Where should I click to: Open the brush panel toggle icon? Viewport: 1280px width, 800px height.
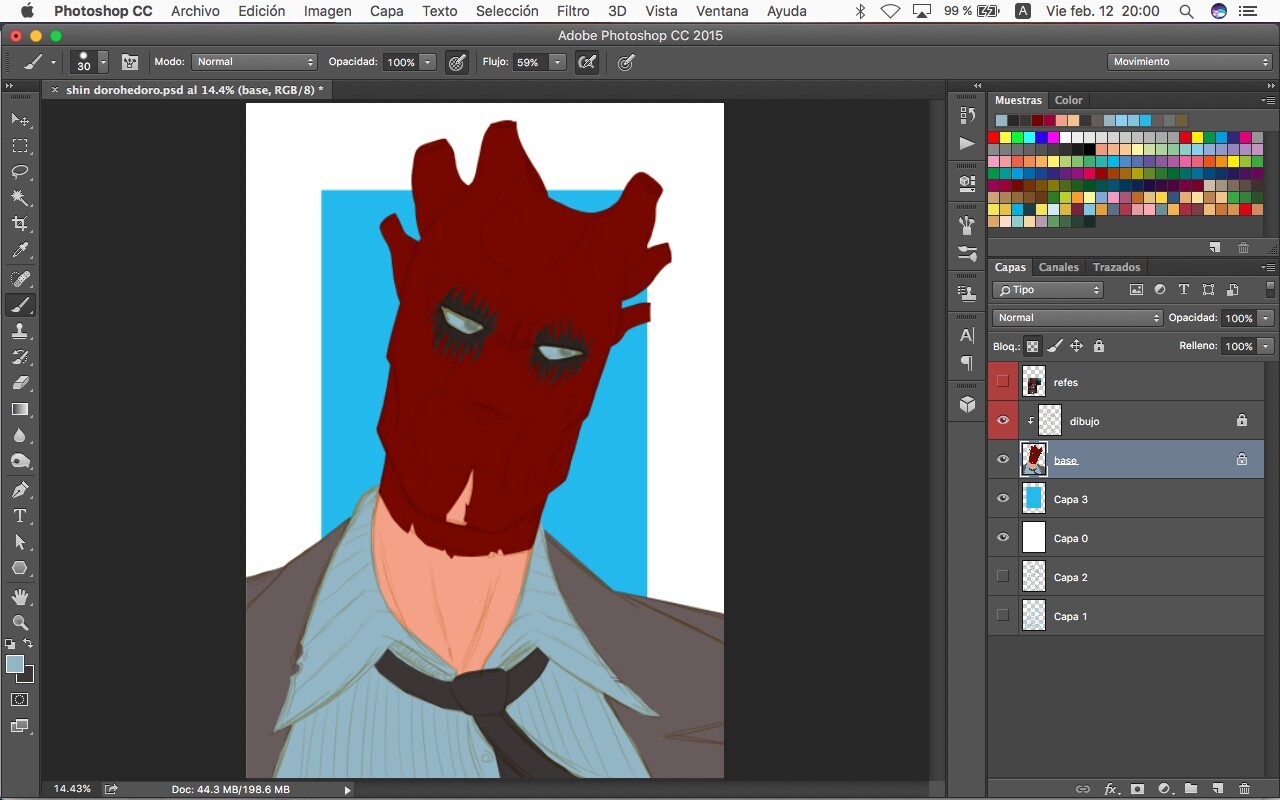pos(130,62)
